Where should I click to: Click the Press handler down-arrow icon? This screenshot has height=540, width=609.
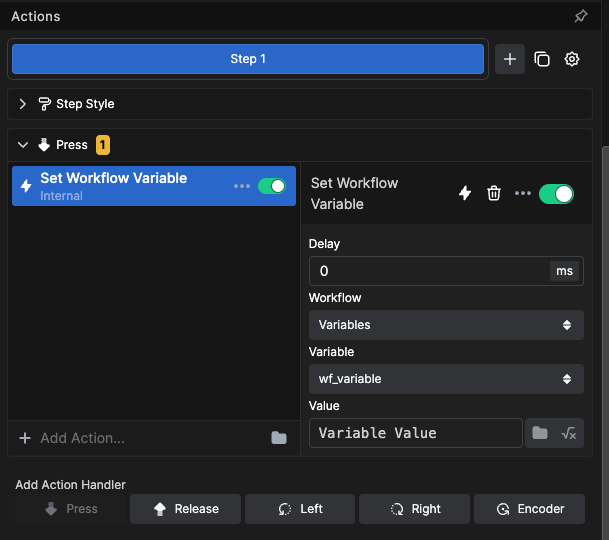coord(44,145)
